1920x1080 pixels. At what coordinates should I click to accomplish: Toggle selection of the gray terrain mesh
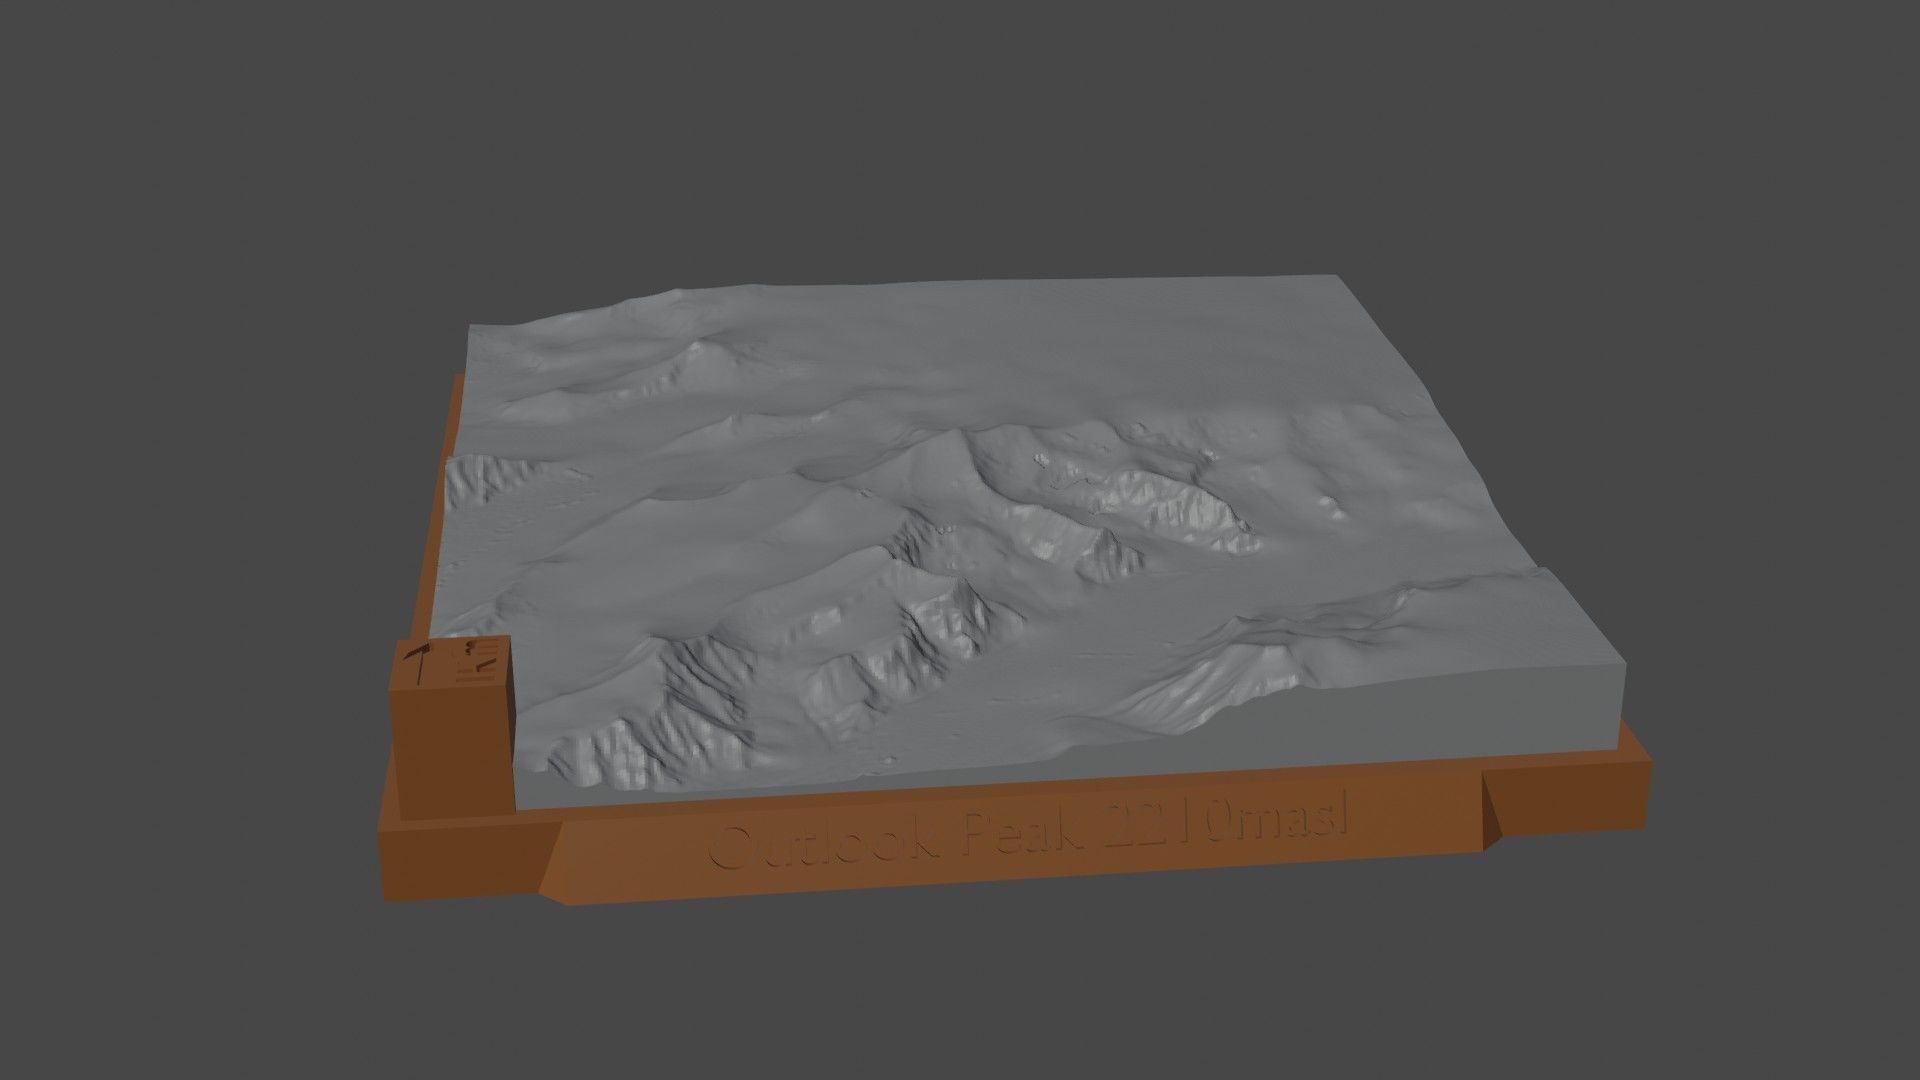1100,400
